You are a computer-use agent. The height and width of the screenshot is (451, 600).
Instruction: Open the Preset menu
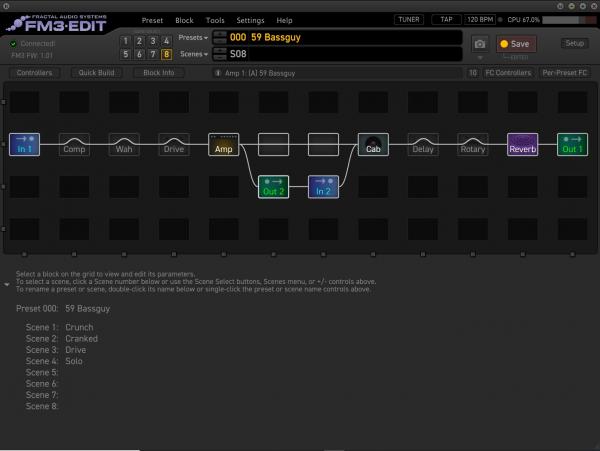(x=152, y=20)
